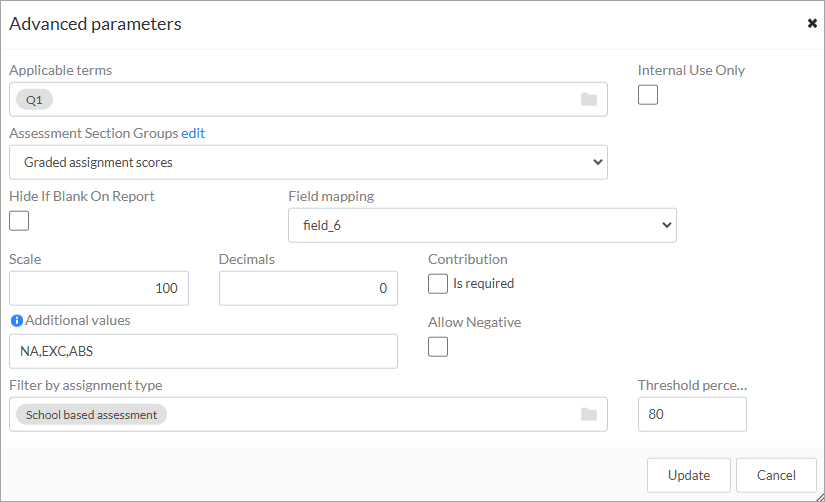The image size is (825, 502).
Task: Open the Field mapping dropdown
Action: 482,225
